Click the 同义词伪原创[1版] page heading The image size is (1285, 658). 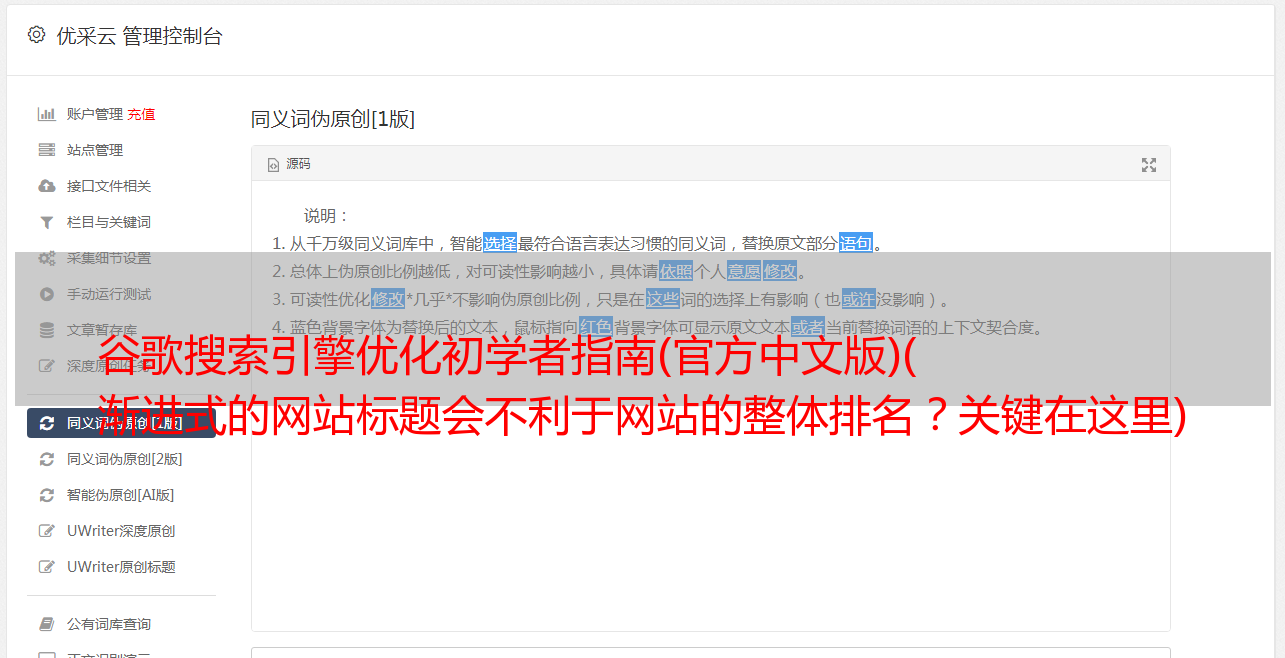[333, 119]
